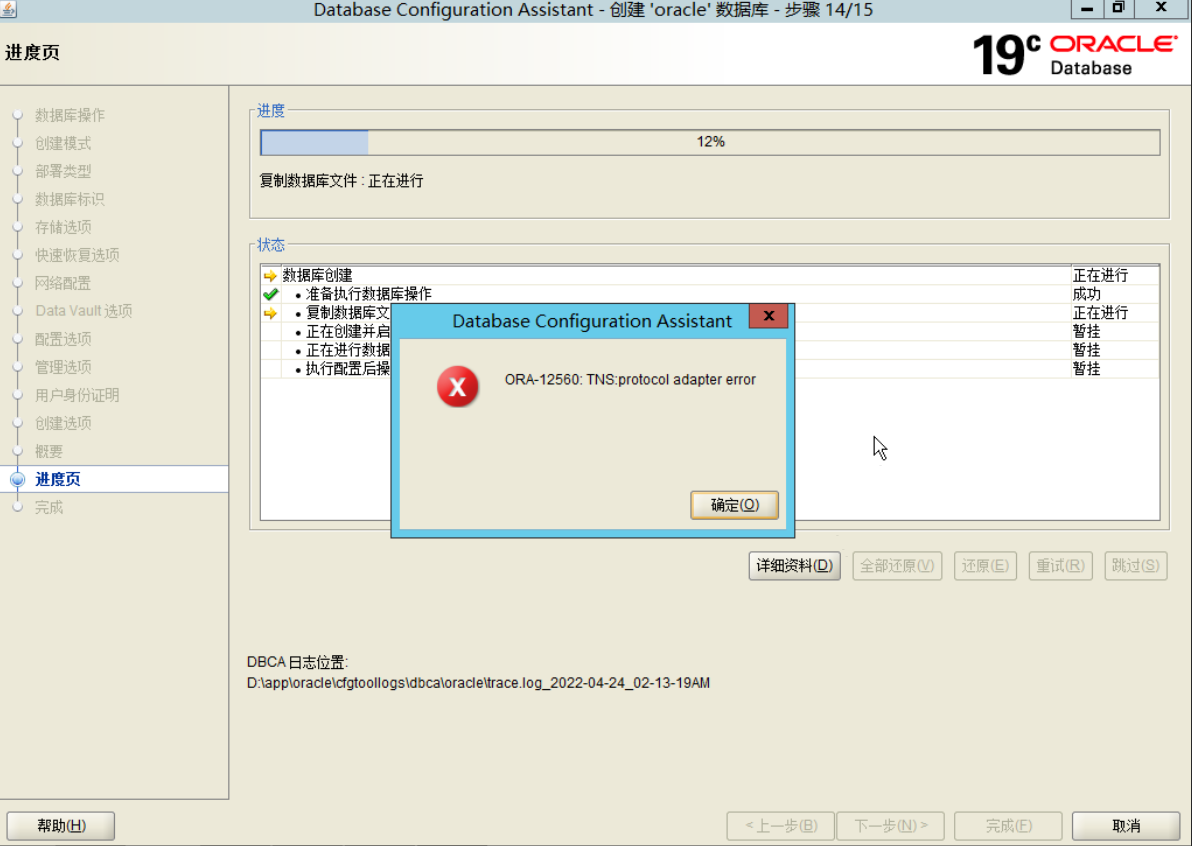The height and width of the screenshot is (846, 1192).
Task: Select the 管理选项 step in the sidebar
Action: pos(62,367)
